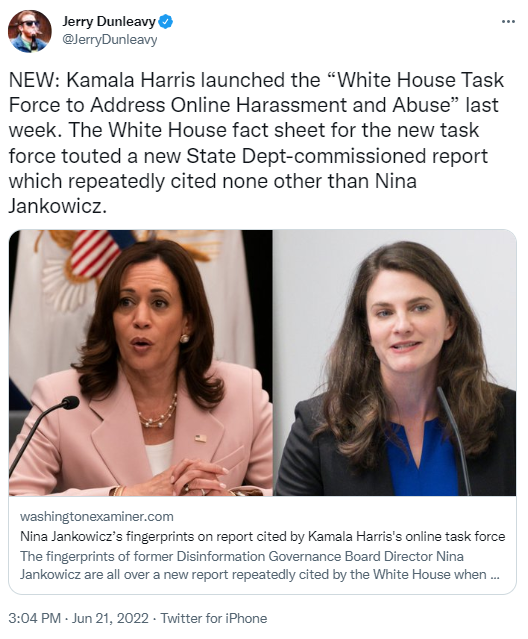Click the quoted task force name in tweet
The image size is (528, 639).
point(257,93)
